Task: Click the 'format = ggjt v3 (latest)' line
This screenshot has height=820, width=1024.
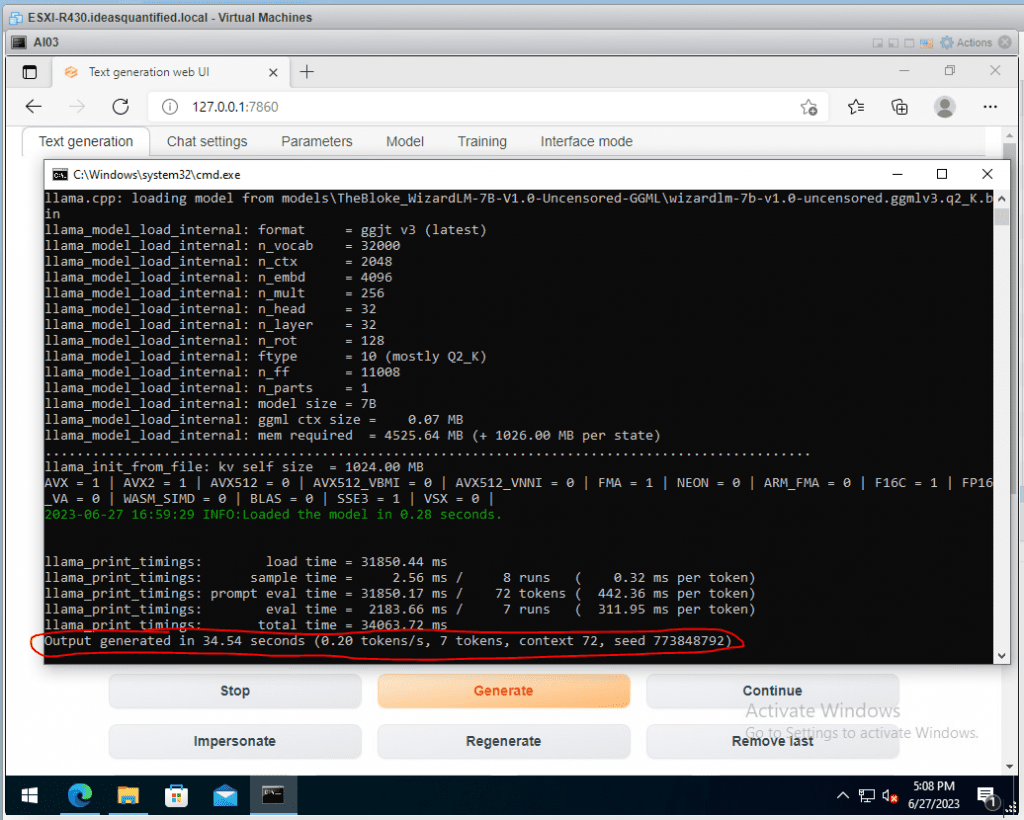Action: [x=265, y=230]
